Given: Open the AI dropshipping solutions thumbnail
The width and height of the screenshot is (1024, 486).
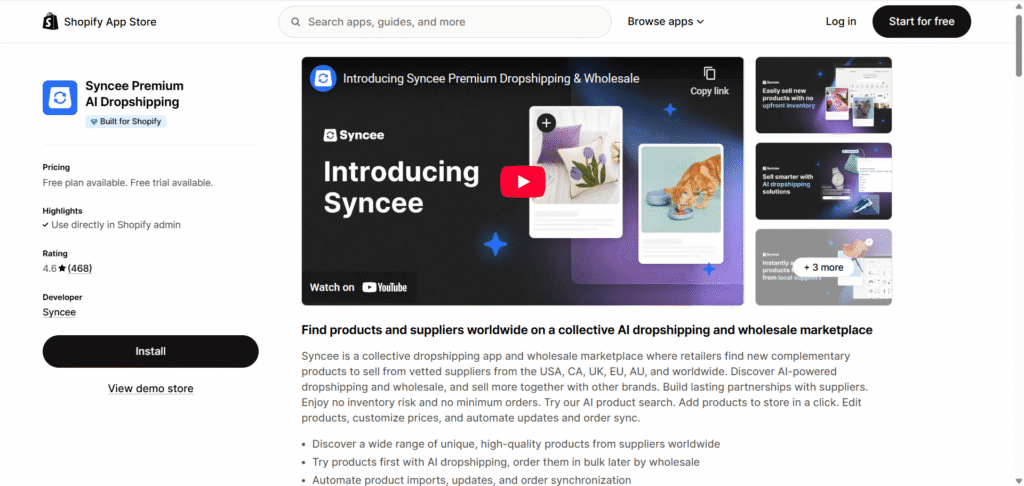Looking at the screenshot, I should (x=823, y=181).
